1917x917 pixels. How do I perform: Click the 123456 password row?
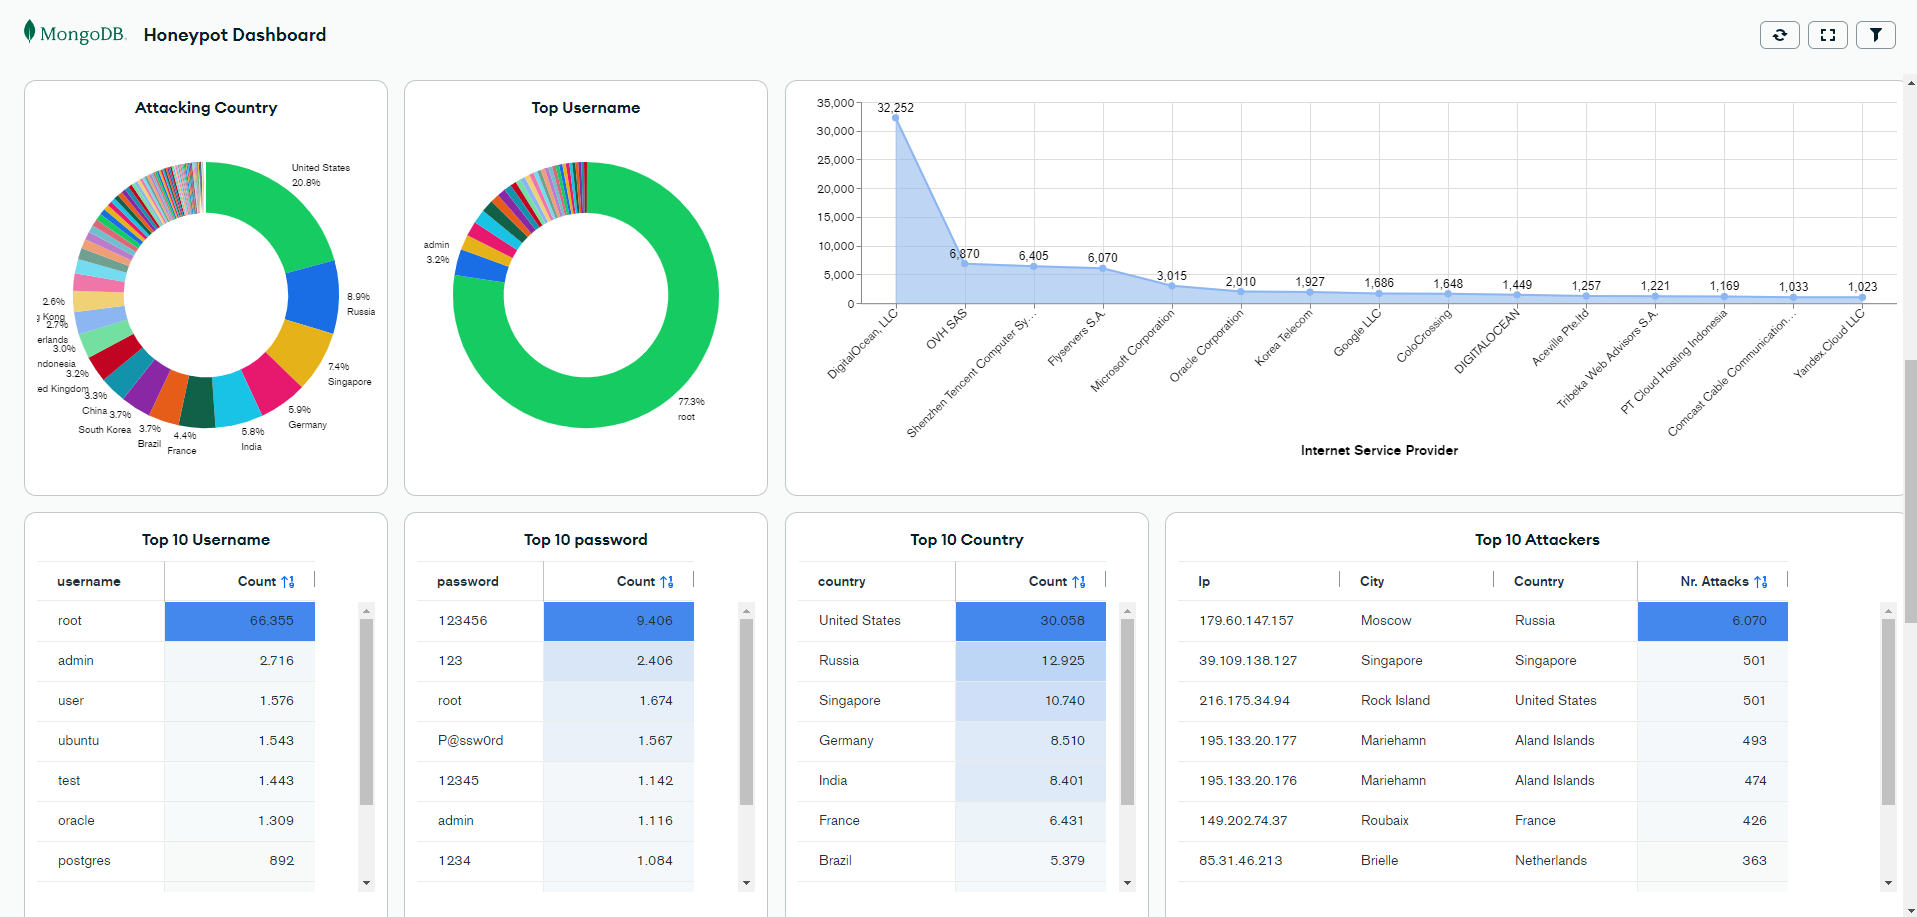463,621
